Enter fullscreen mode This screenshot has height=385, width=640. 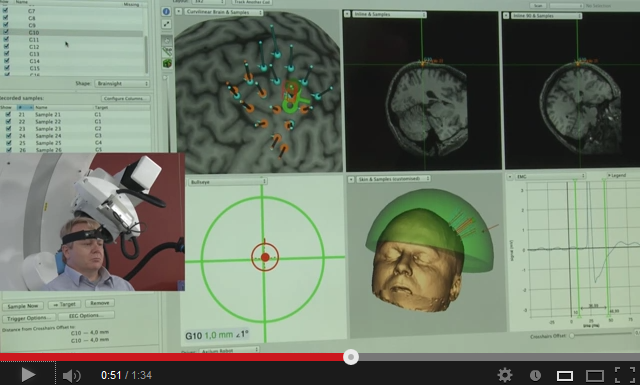point(624,375)
